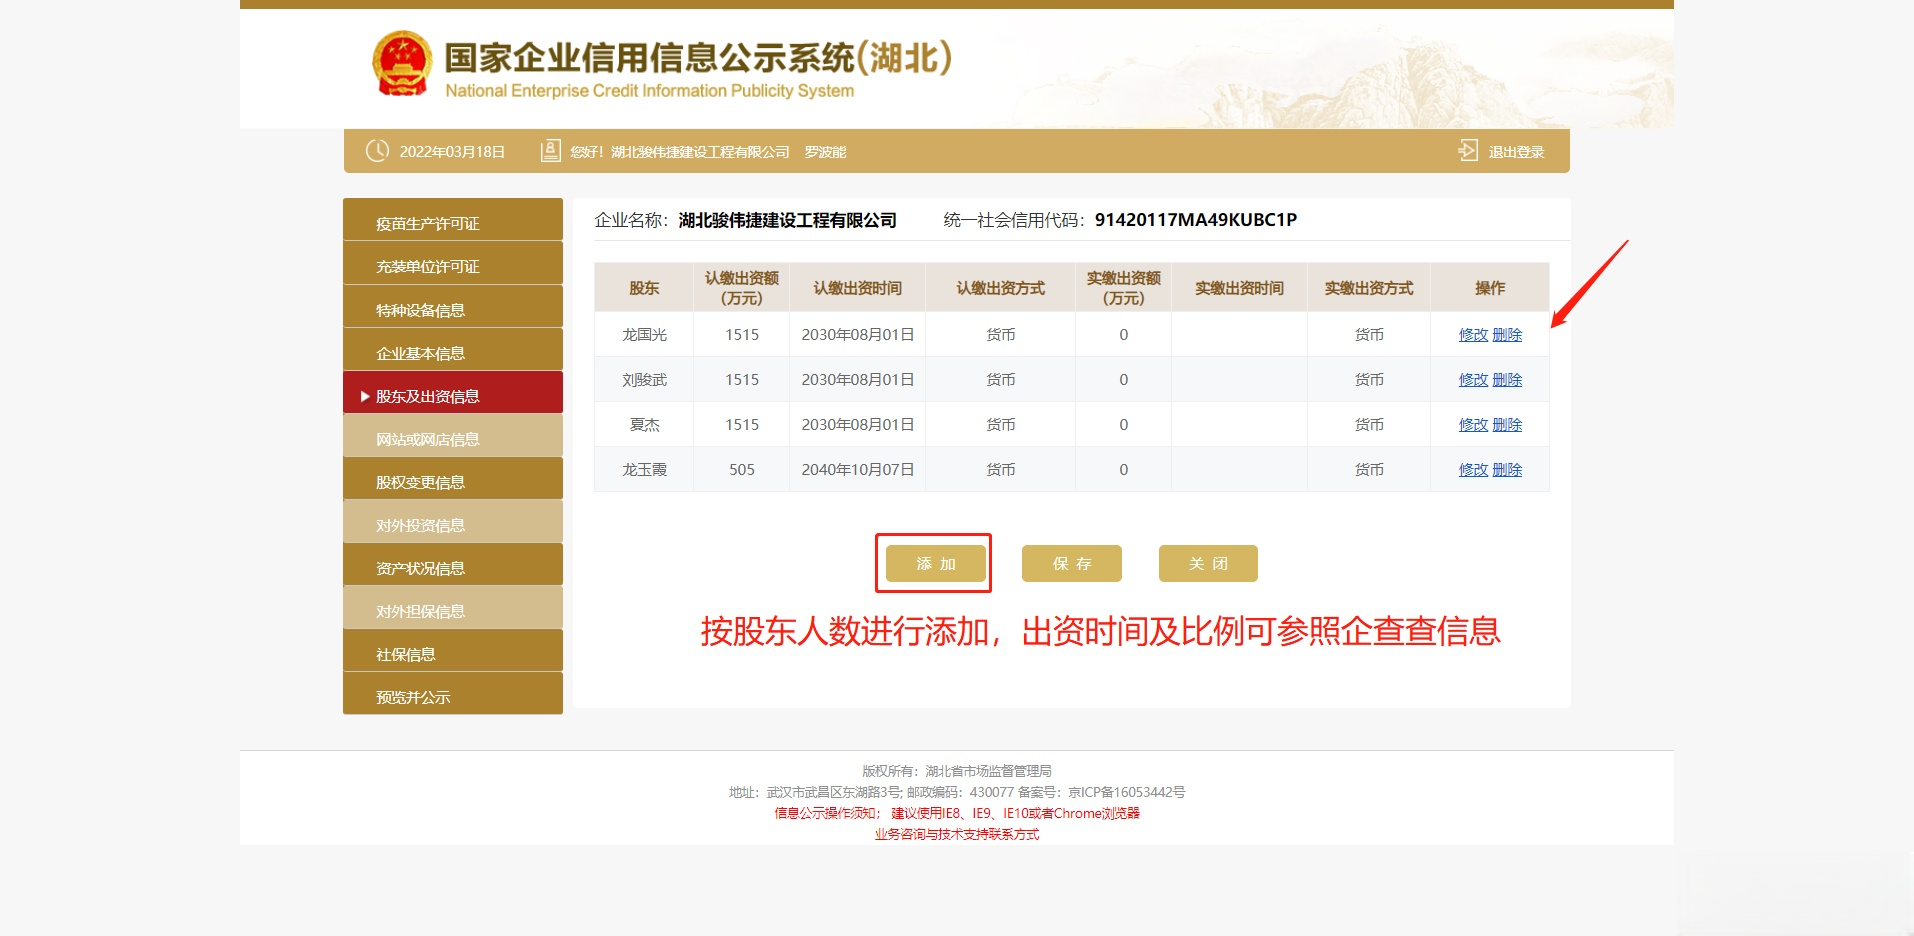The height and width of the screenshot is (936, 1914).
Task: Click 修改 for shareholder 夏杰
Action: tap(1473, 425)
